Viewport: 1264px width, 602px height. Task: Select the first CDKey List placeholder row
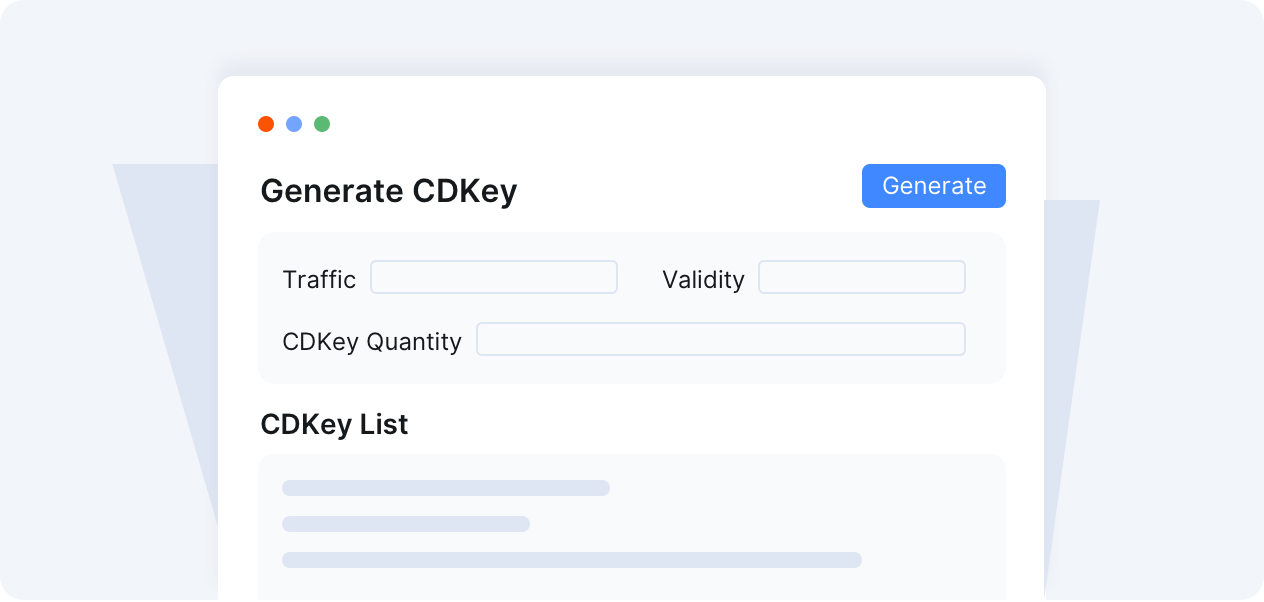(446, 488)
